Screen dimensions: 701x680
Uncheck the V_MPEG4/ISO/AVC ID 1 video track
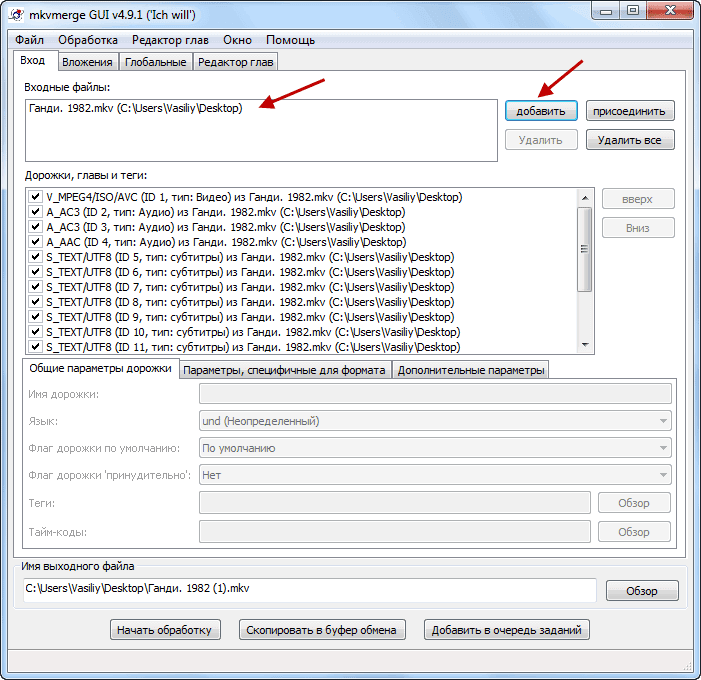(35, 197)
